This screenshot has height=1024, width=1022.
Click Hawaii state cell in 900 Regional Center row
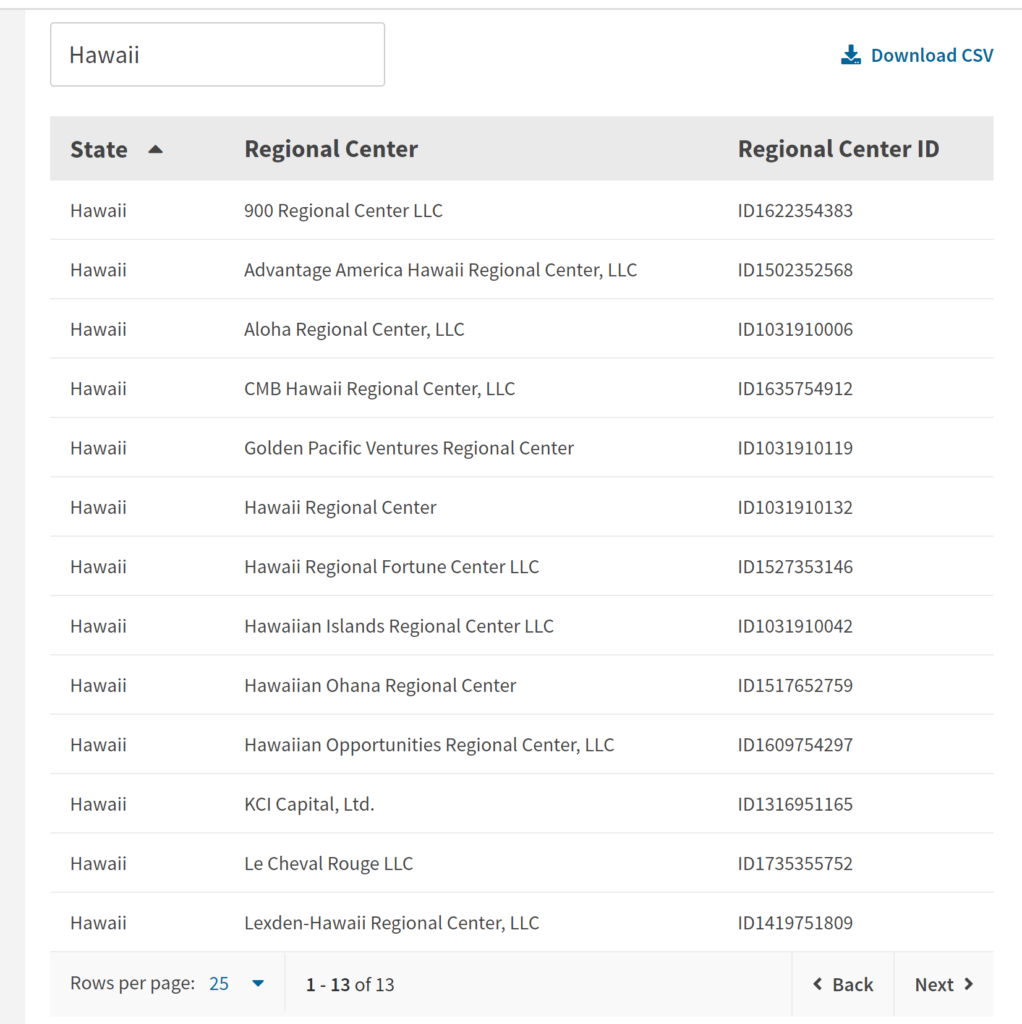click(x=99, y=210)
